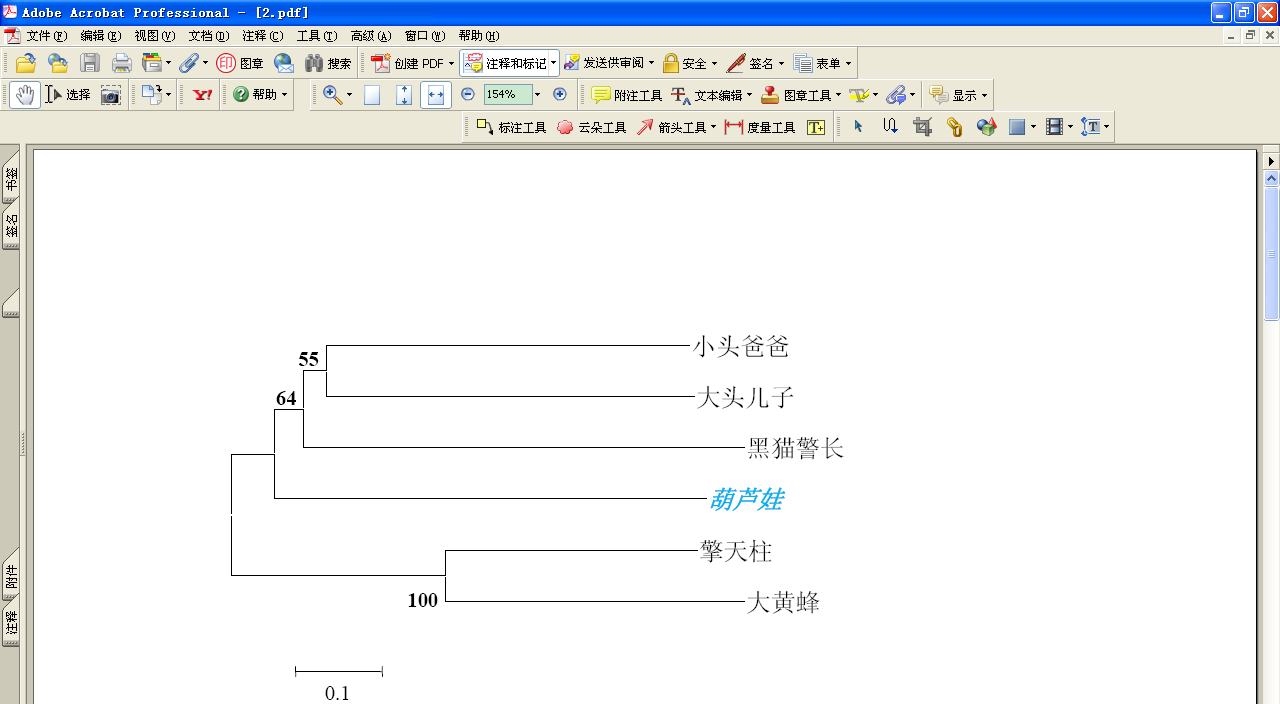Click the 搜索 search button
The image size is (1280, 704).
[328, 63]
